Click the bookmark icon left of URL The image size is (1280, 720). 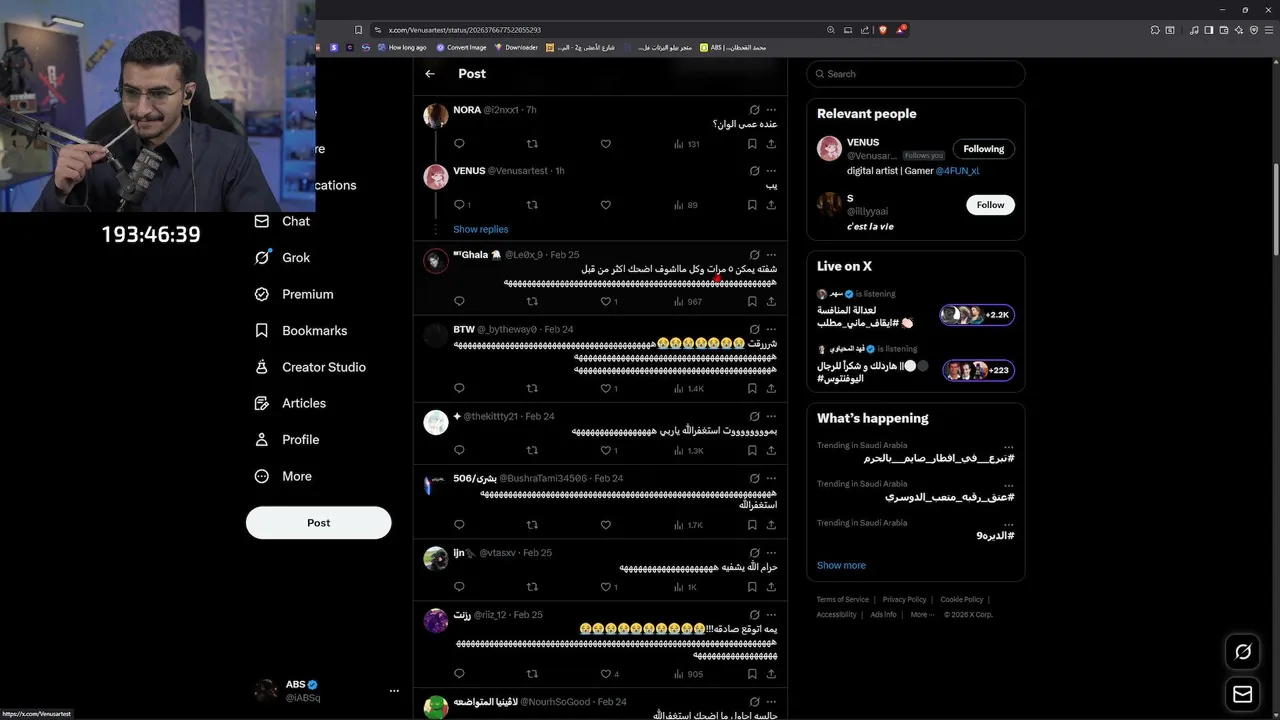(x=358, y=30)
